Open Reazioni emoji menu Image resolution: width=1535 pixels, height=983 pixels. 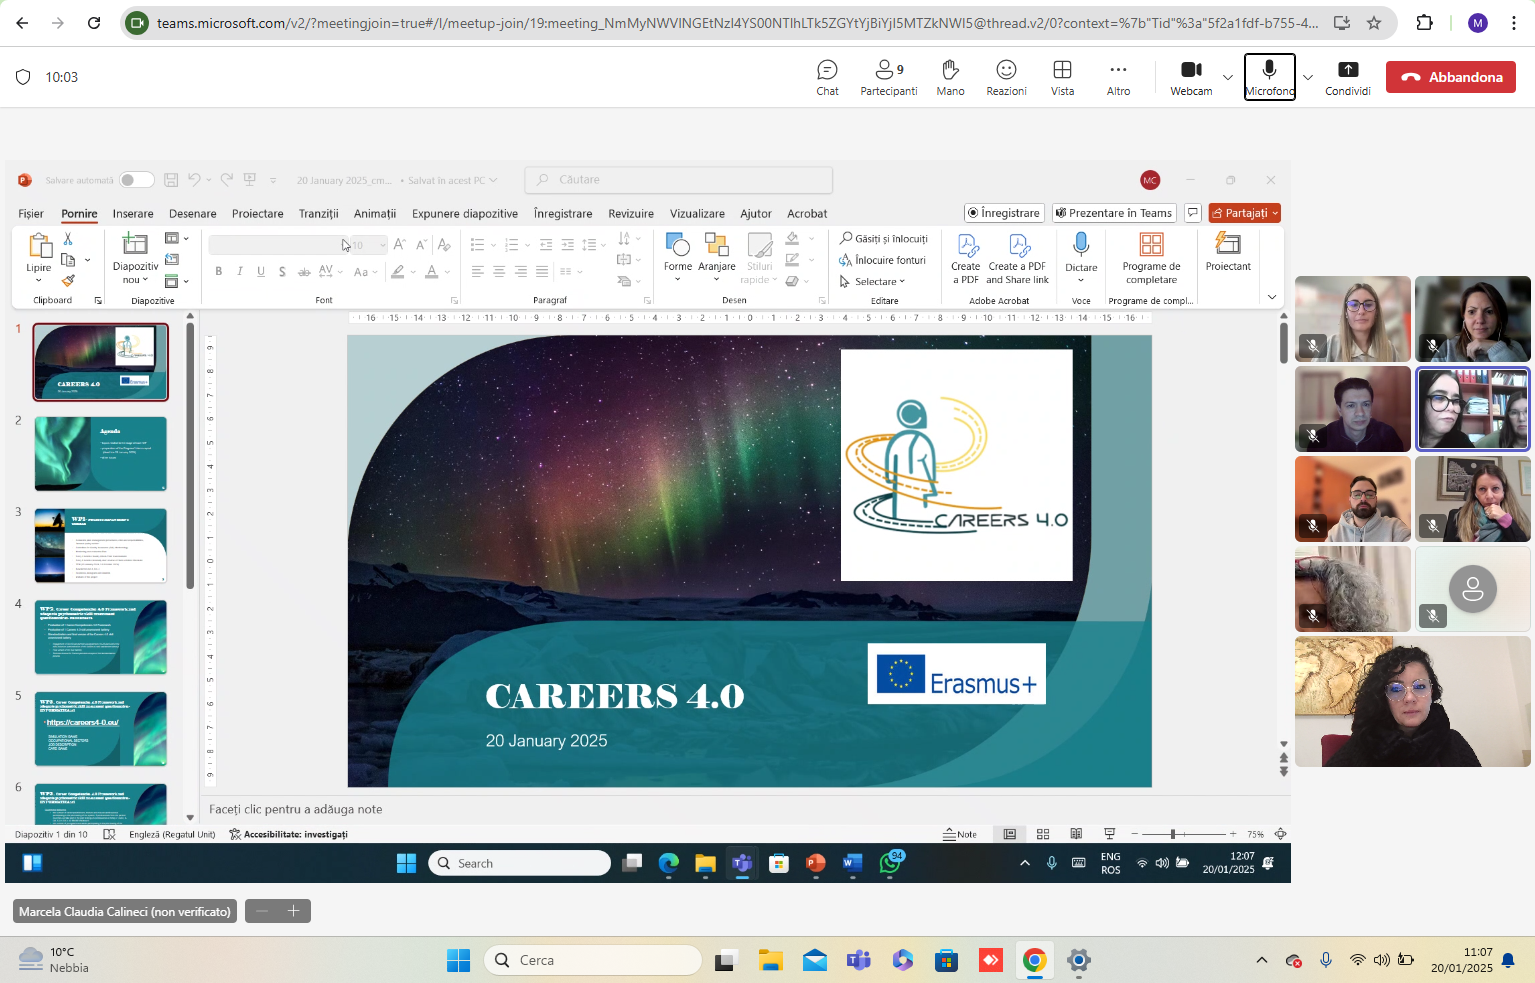pyautogui.click(x=1006, y=77)
